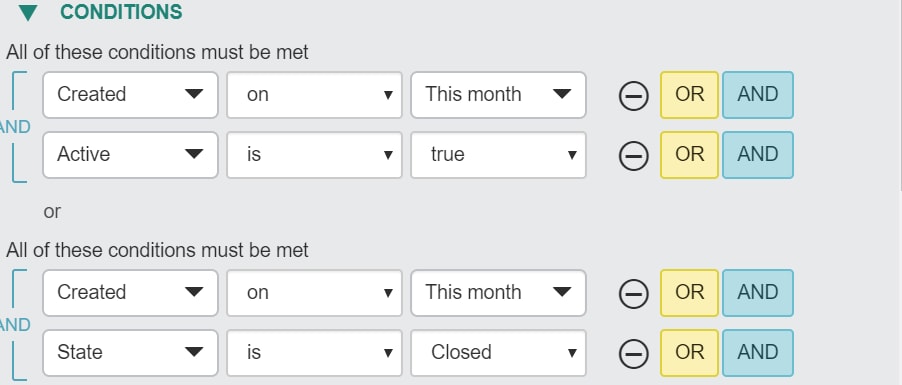Click OR button on State row
Image resolution: width=902 pixels, height=385 pixels.
coord(689,353)
